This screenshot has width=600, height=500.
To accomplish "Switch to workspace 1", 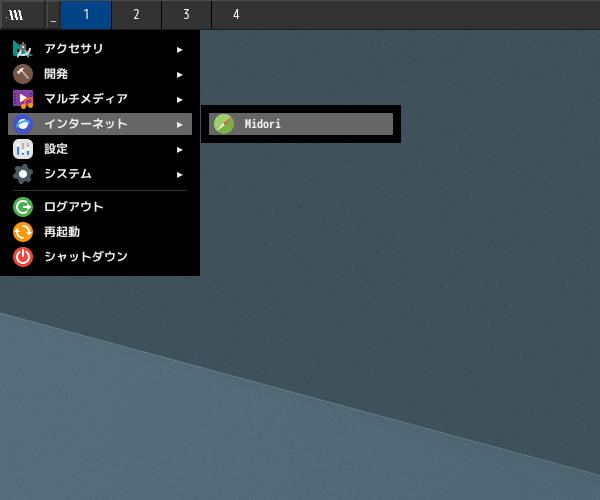I will click(86, 15).
